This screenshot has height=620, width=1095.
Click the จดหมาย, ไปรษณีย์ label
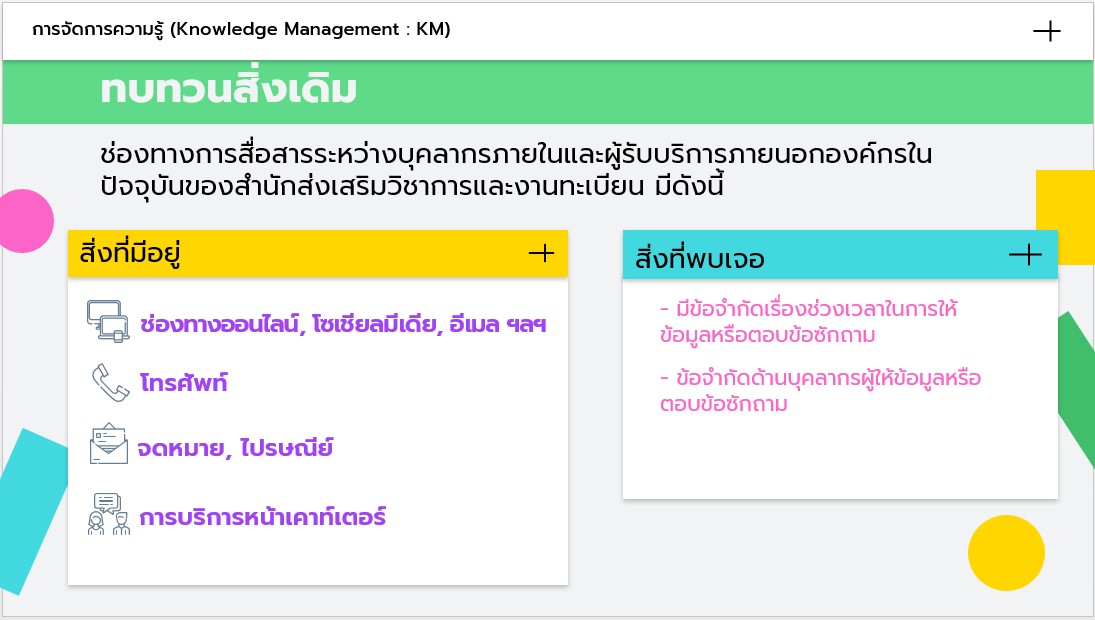click(235, 448)
